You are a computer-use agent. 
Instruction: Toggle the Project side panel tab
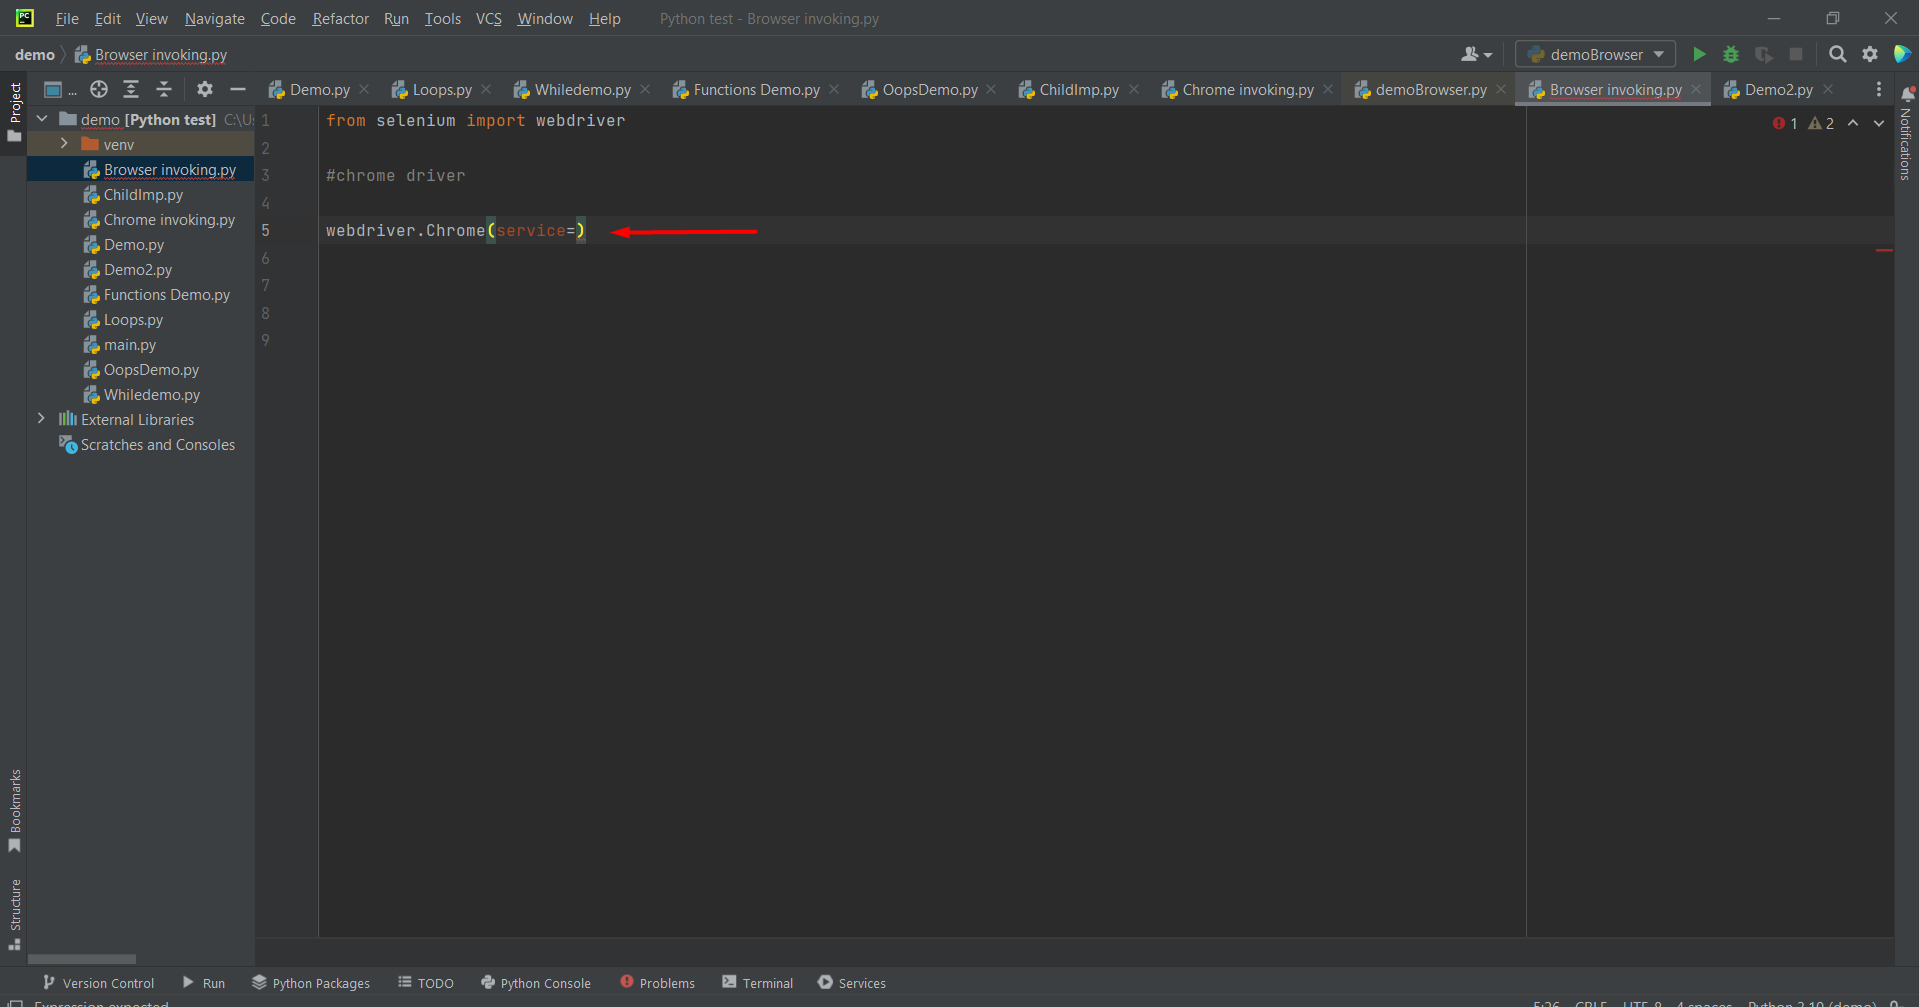pos(14,112)
